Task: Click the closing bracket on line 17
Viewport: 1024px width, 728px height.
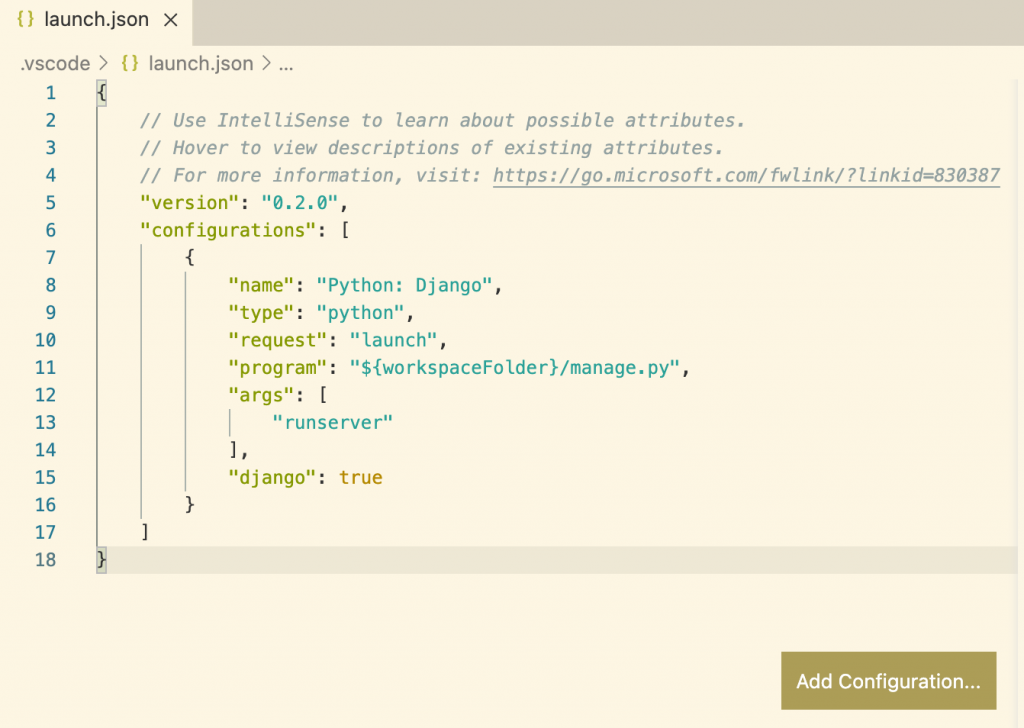Action: click(146, 532)
